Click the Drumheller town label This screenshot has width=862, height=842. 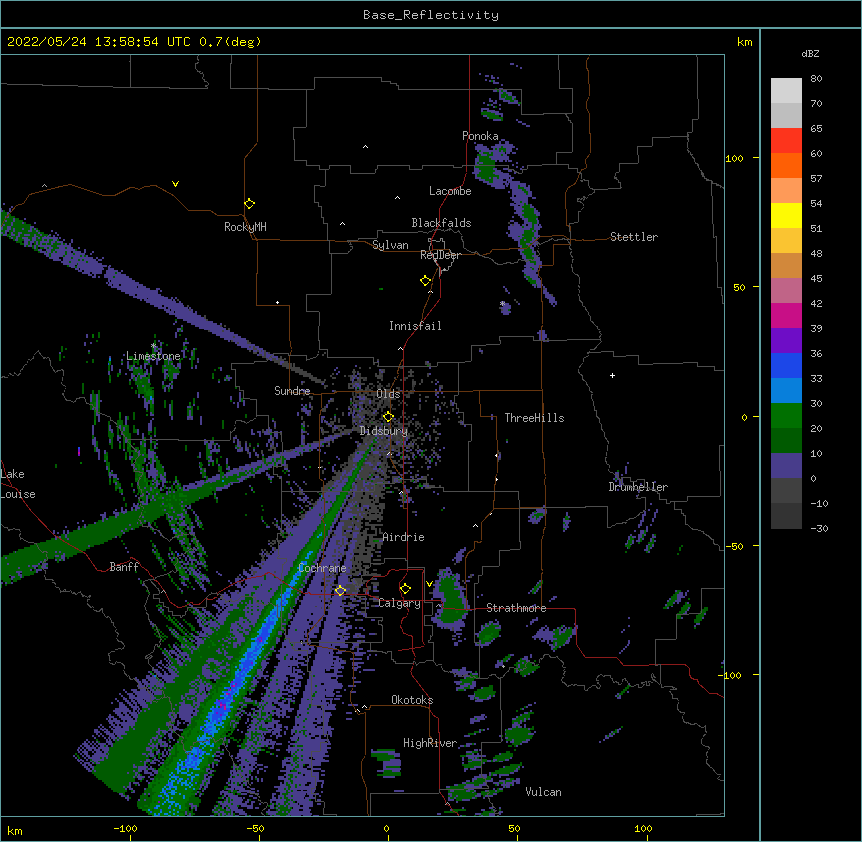(x=638, y=487)
